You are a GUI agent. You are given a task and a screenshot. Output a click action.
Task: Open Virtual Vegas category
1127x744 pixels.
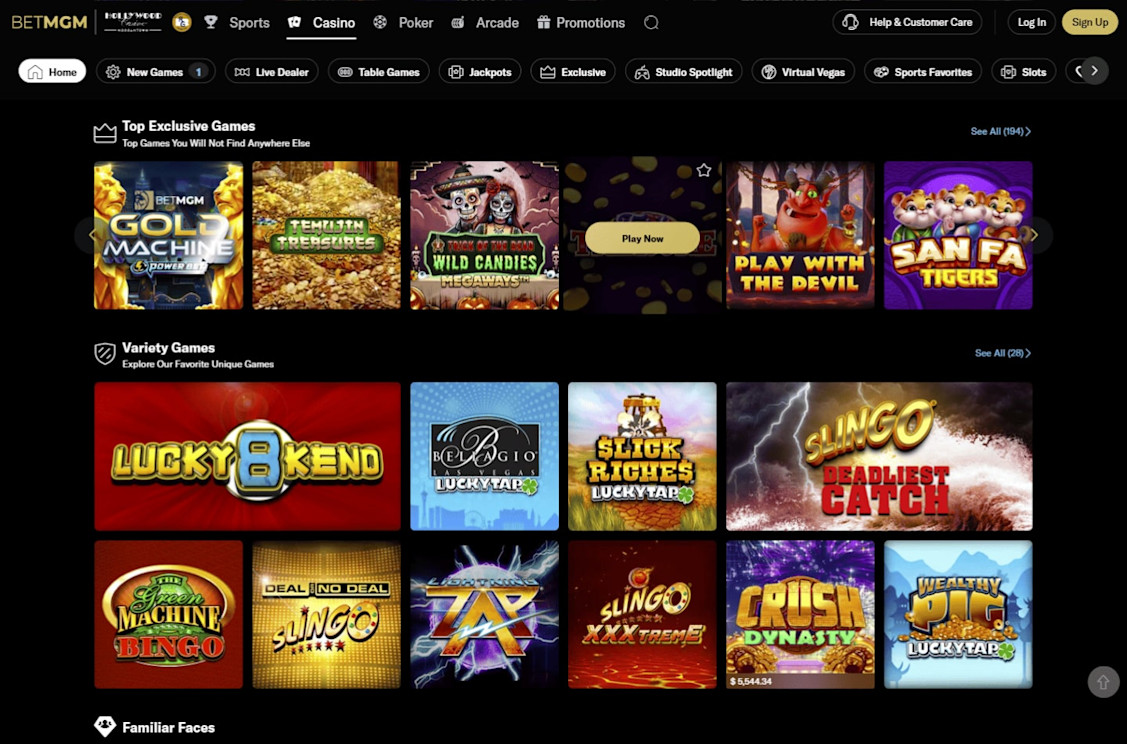(803, 71)
